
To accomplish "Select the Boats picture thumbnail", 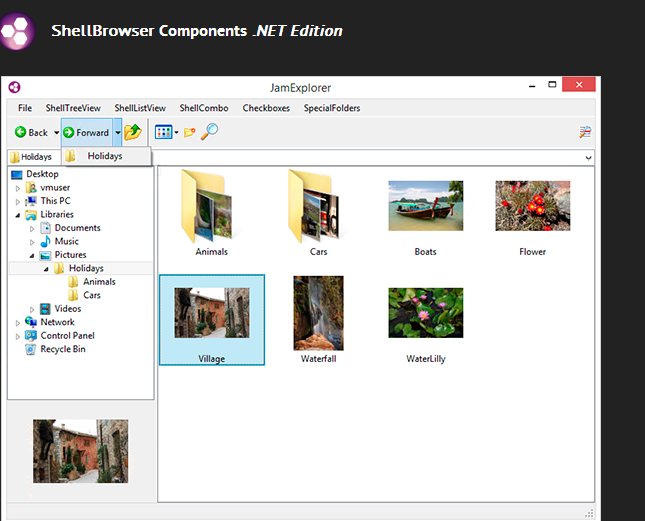I will (x=426, y=206).
